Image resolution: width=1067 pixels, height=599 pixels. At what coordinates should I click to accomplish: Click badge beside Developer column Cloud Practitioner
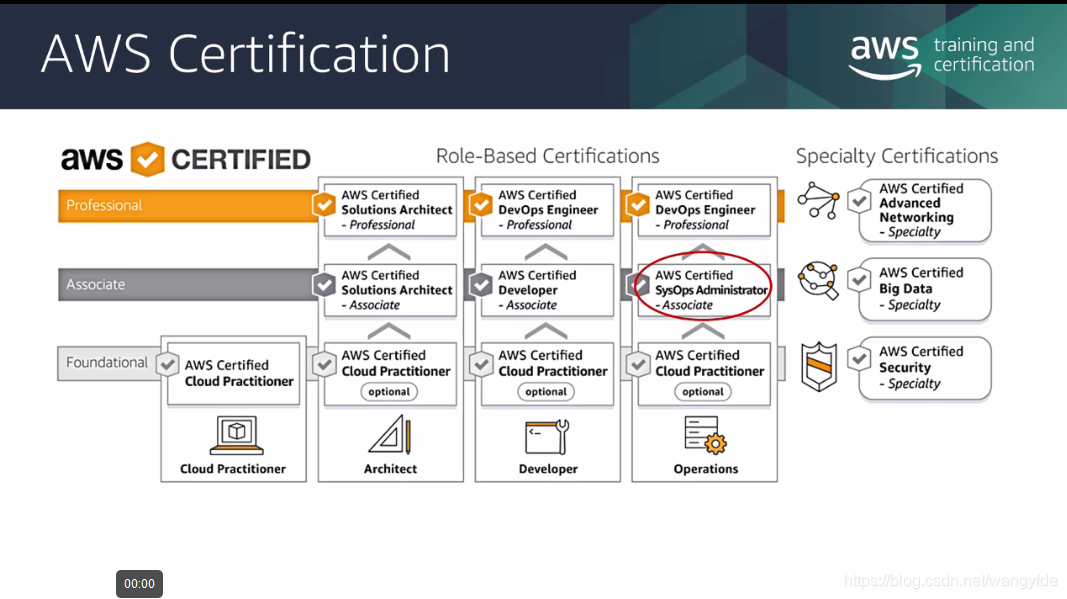[481, 364]
